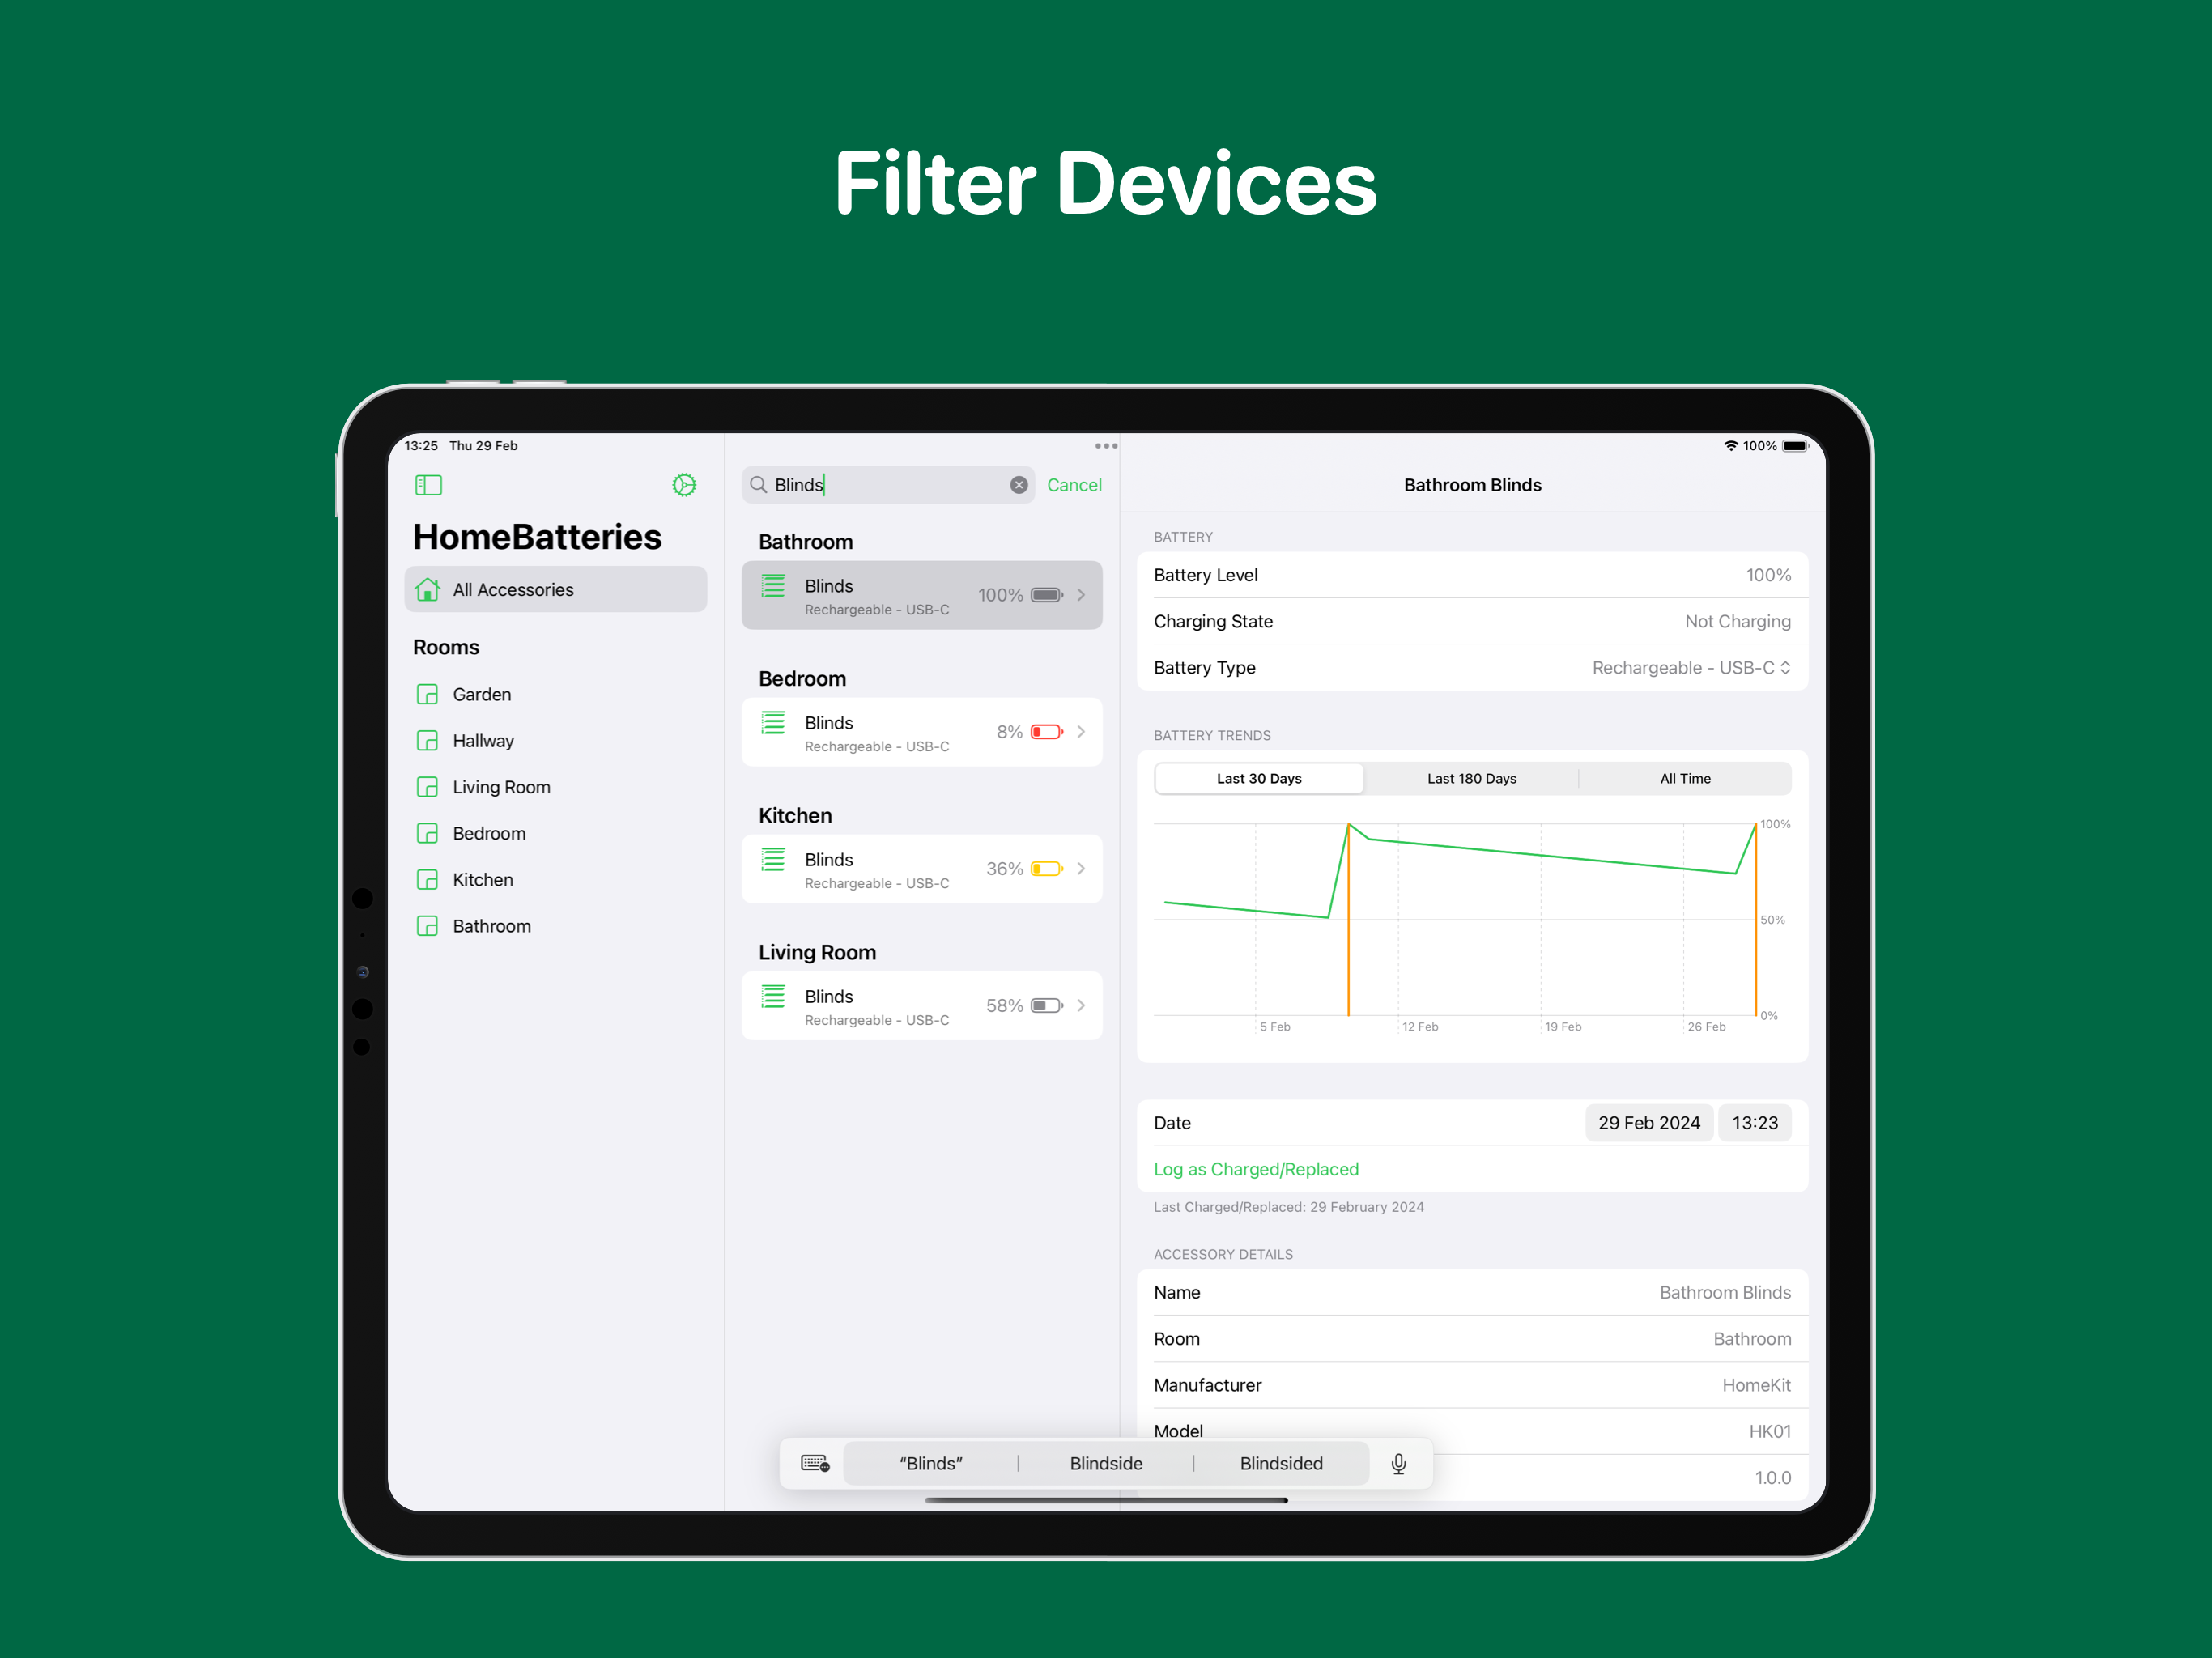Select Living Room Blinds list item
The width and height of the screenshot is (2212, 1658).
pos(925,1006)
